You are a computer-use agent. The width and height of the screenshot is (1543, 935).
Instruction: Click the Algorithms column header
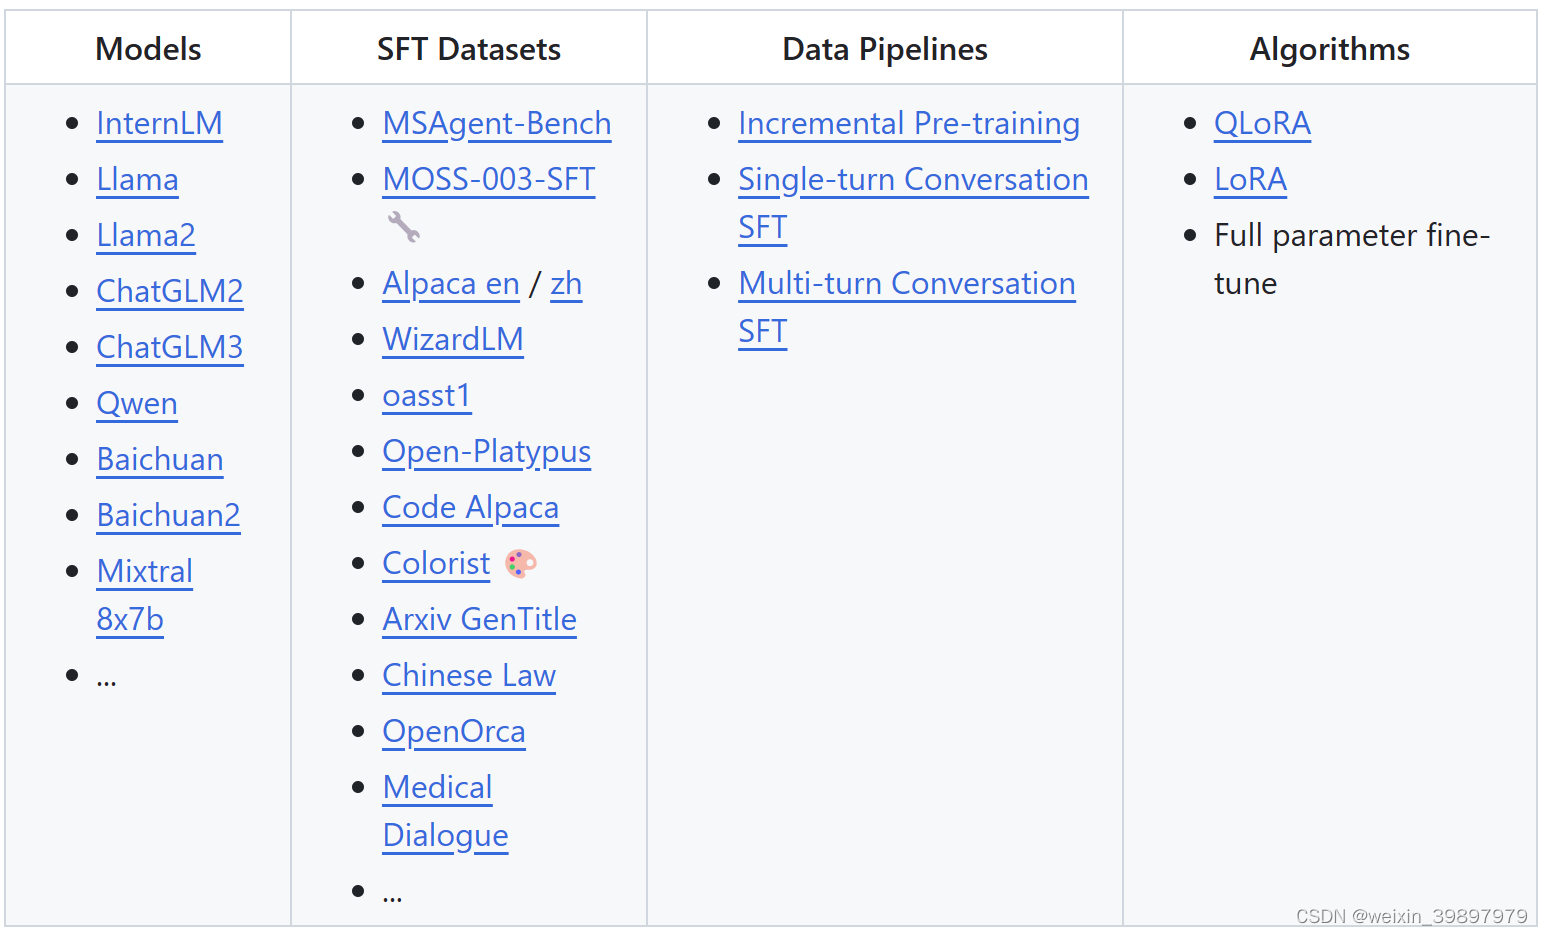tap(1329, 49)
